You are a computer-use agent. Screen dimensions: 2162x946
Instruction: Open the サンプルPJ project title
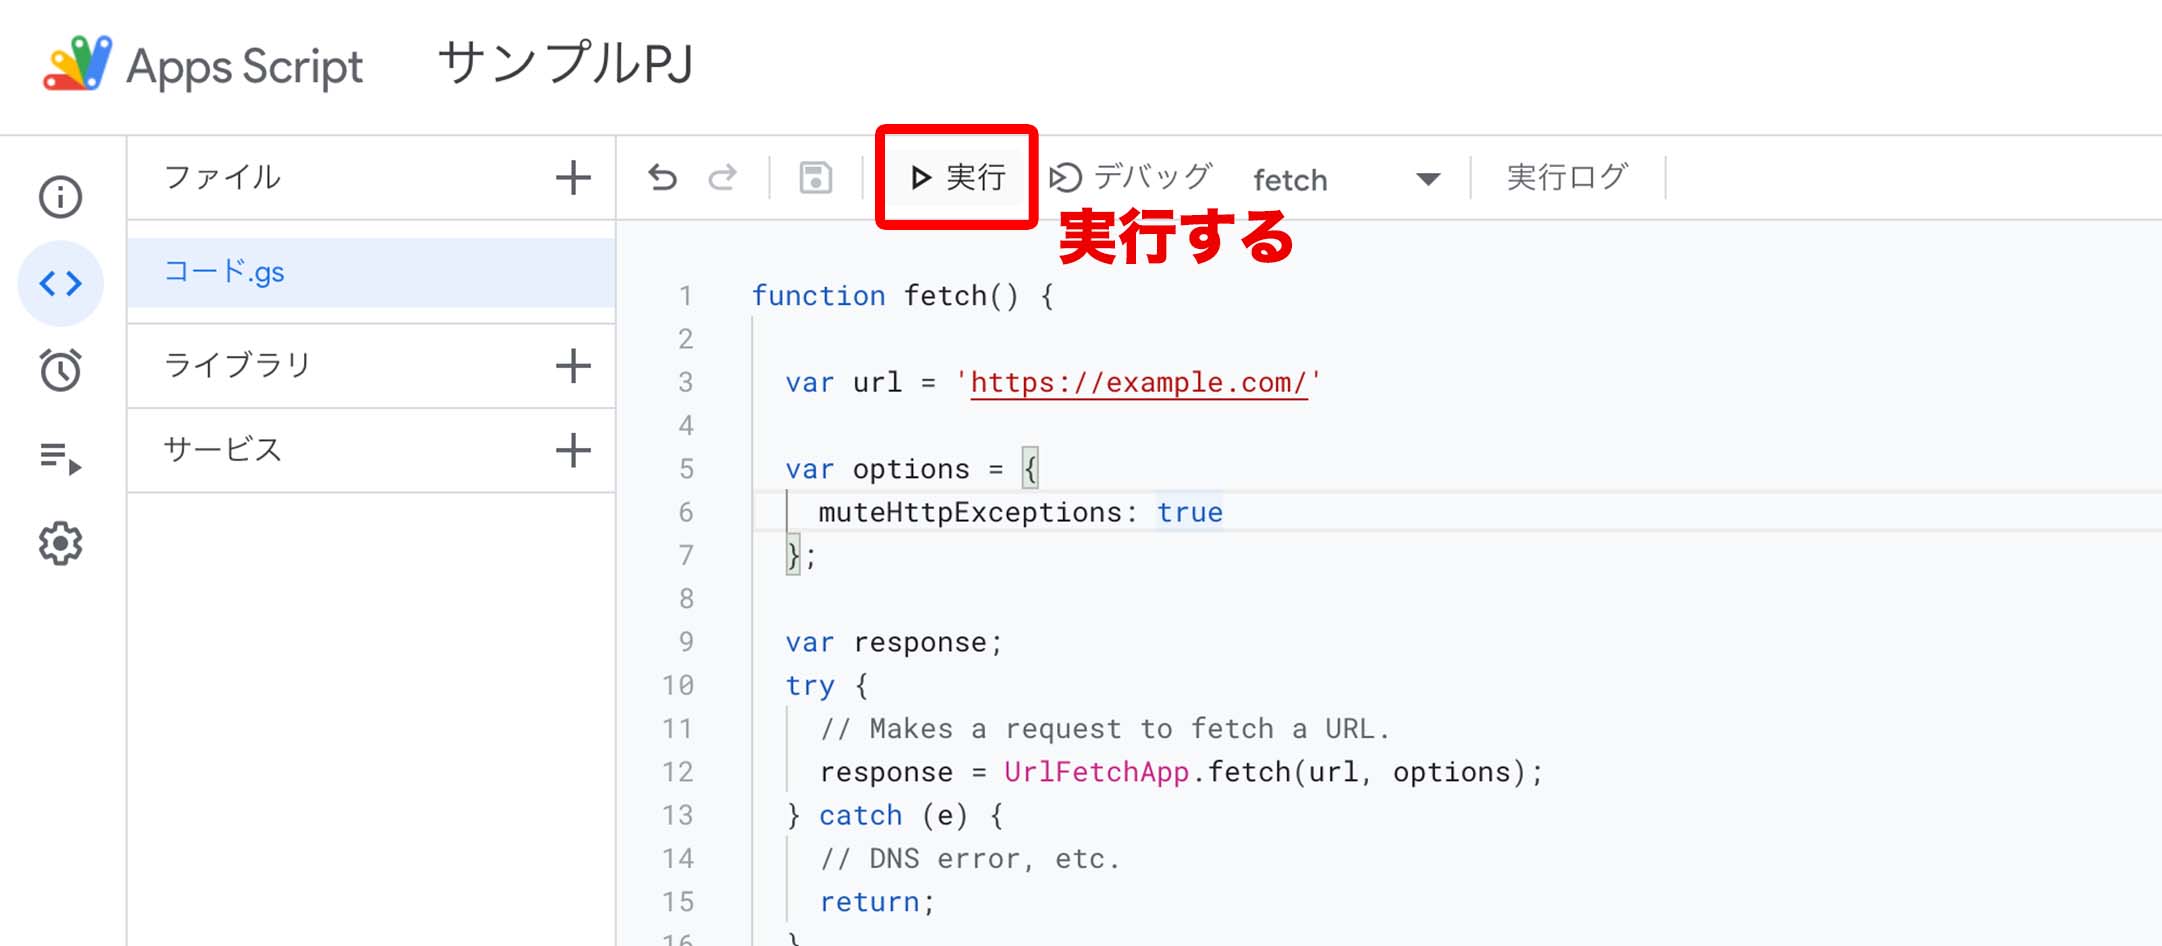pos(565,64)
